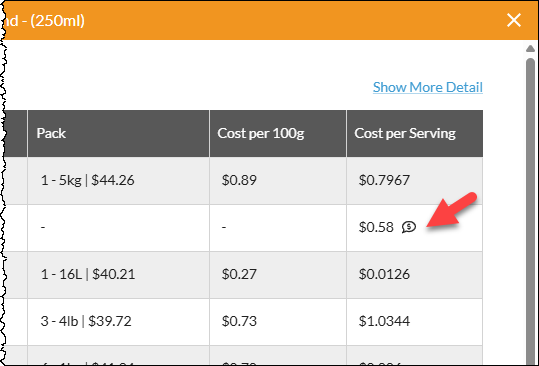Close the orange dialog with the X
The height and width of the screenshot is (366, 539).
(x=514, y=20)
